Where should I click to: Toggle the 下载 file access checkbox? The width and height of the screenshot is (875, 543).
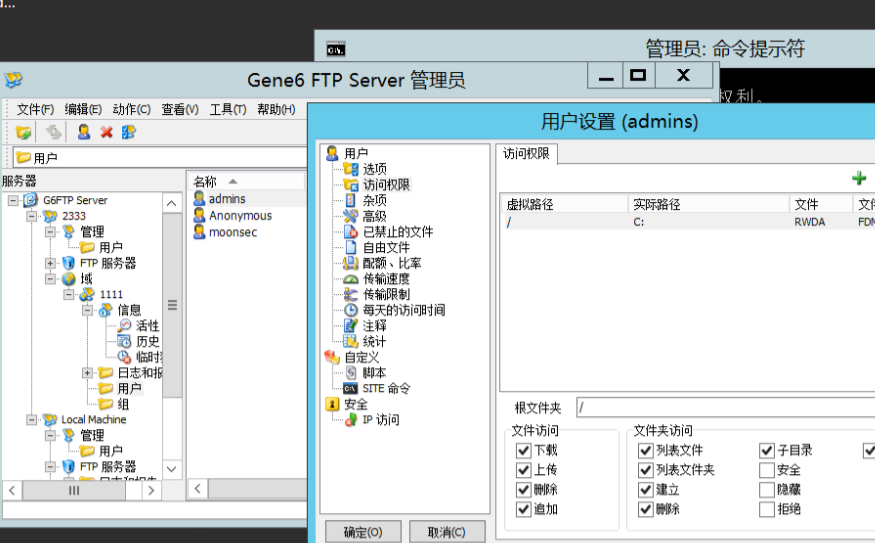click(x=523, y=450)
